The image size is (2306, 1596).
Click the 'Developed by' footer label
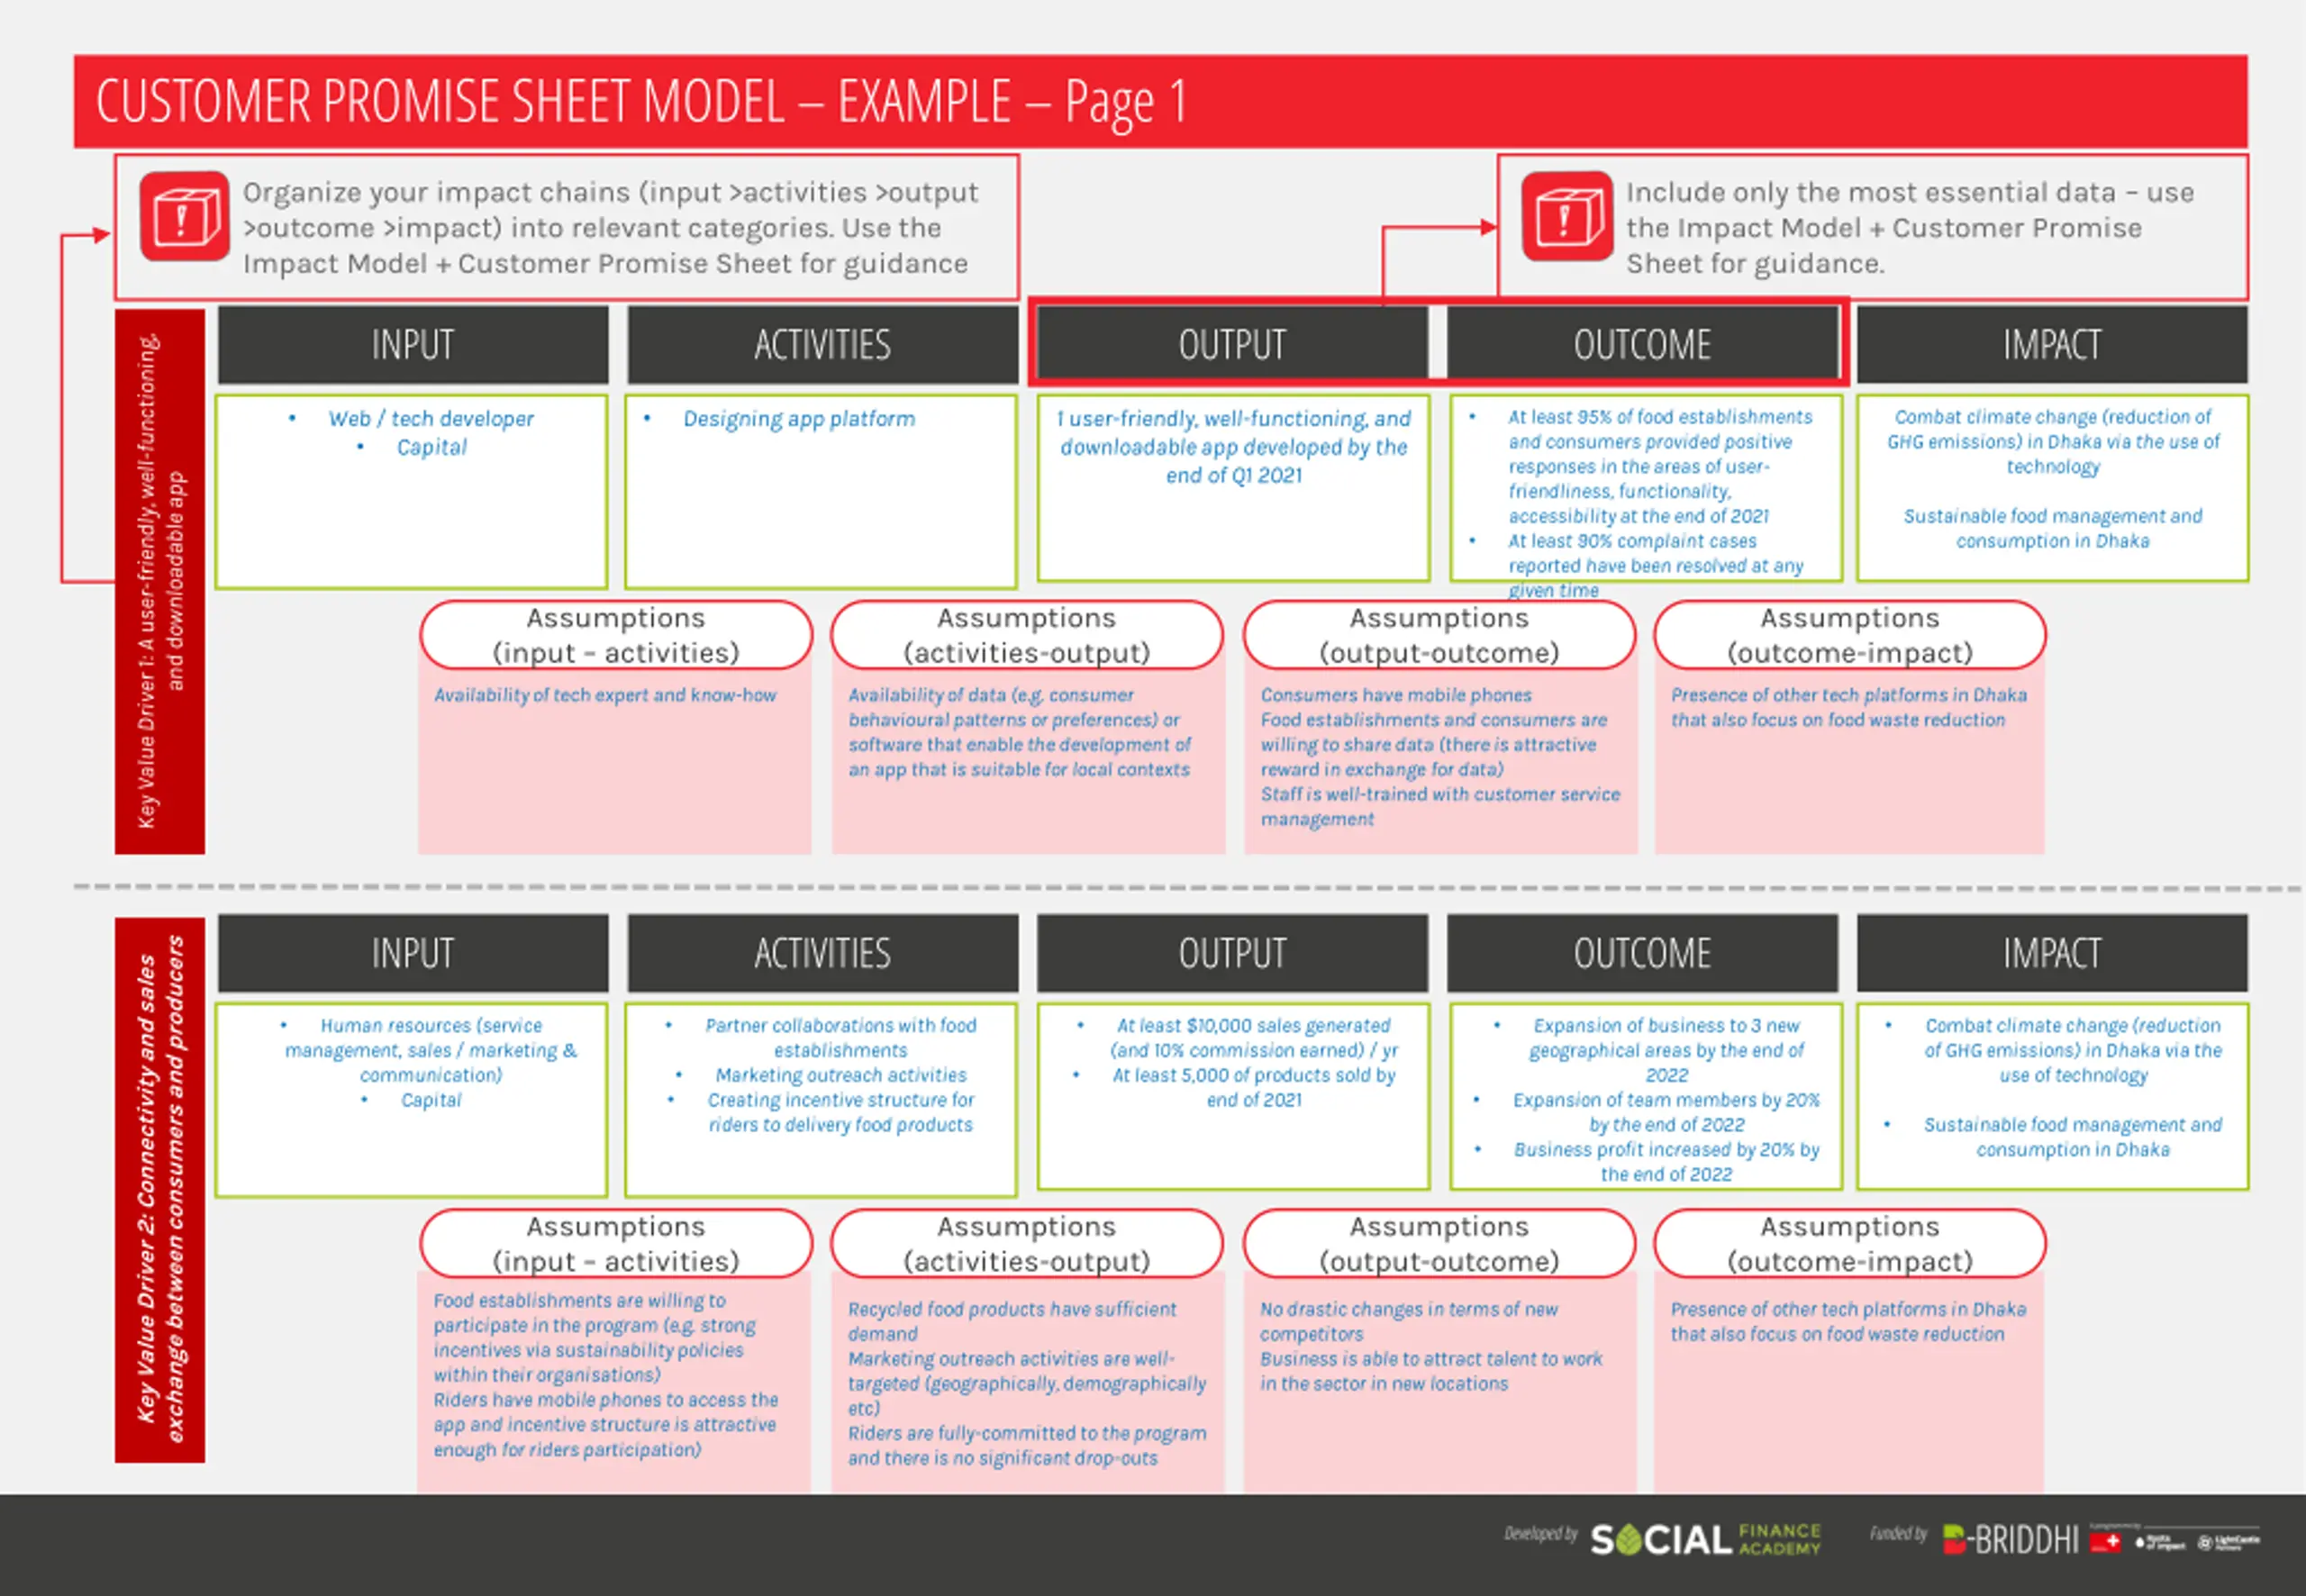pyautogui.click(x=1540, y=1533)
